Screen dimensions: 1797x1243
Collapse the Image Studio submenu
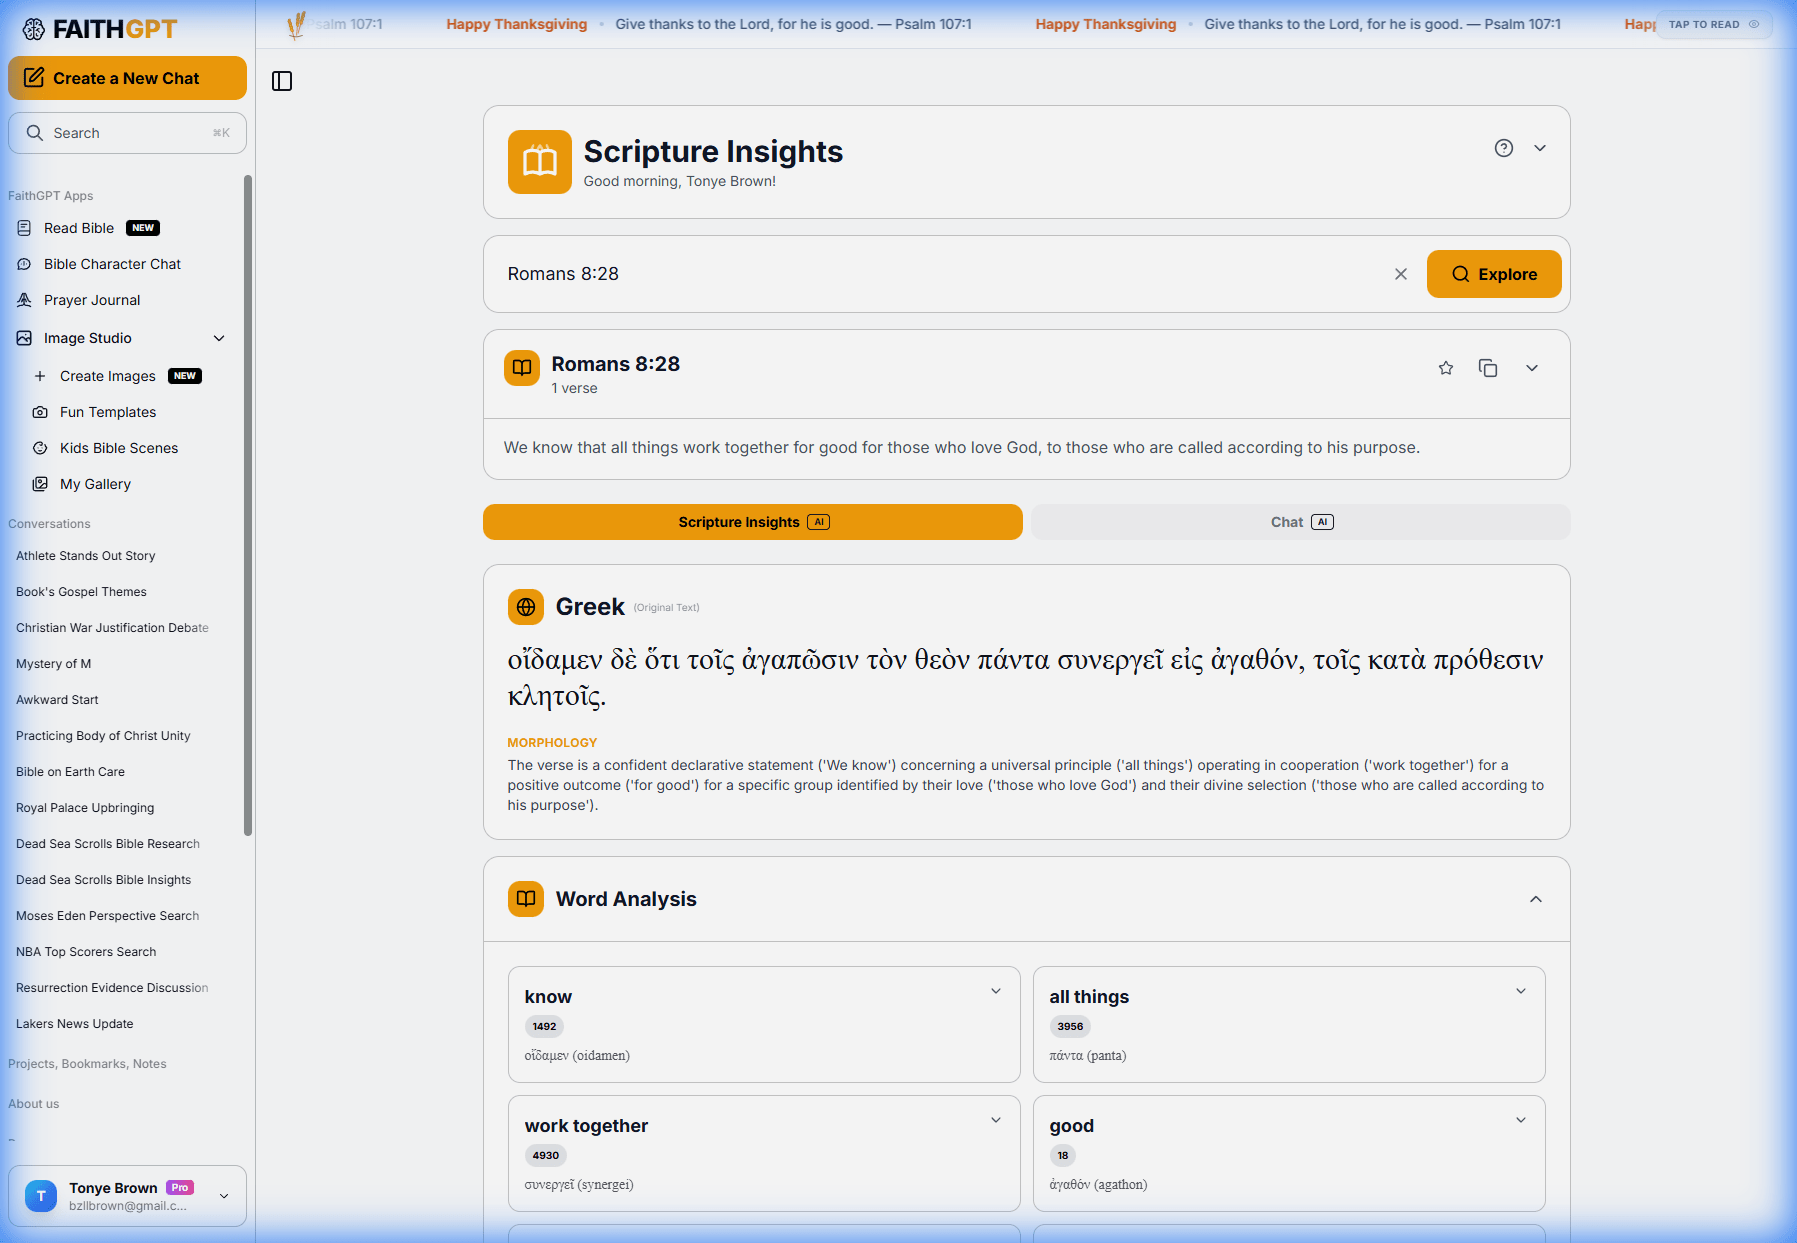219,338
